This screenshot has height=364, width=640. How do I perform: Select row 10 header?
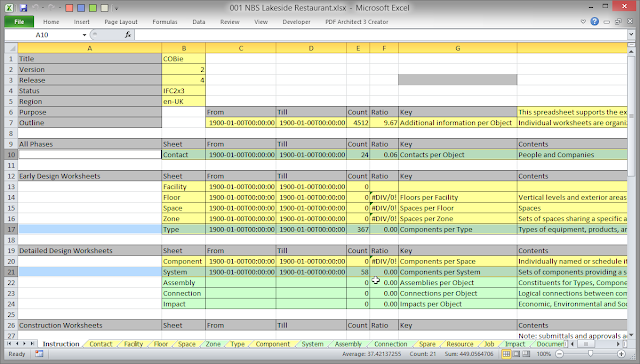tap(11, 155)
